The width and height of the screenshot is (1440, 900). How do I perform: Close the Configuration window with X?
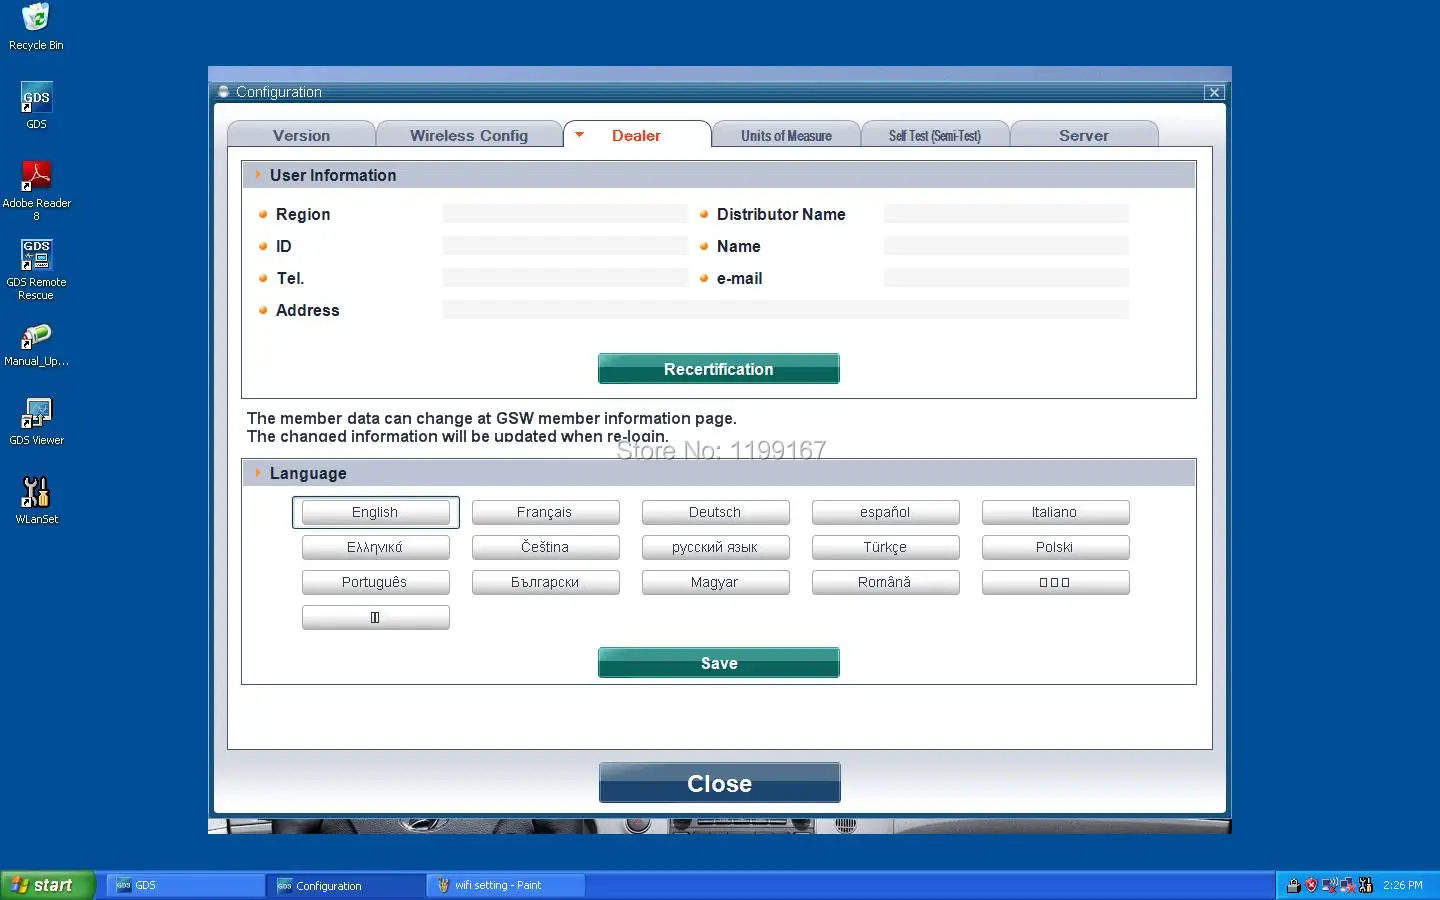click(1214, 92)
